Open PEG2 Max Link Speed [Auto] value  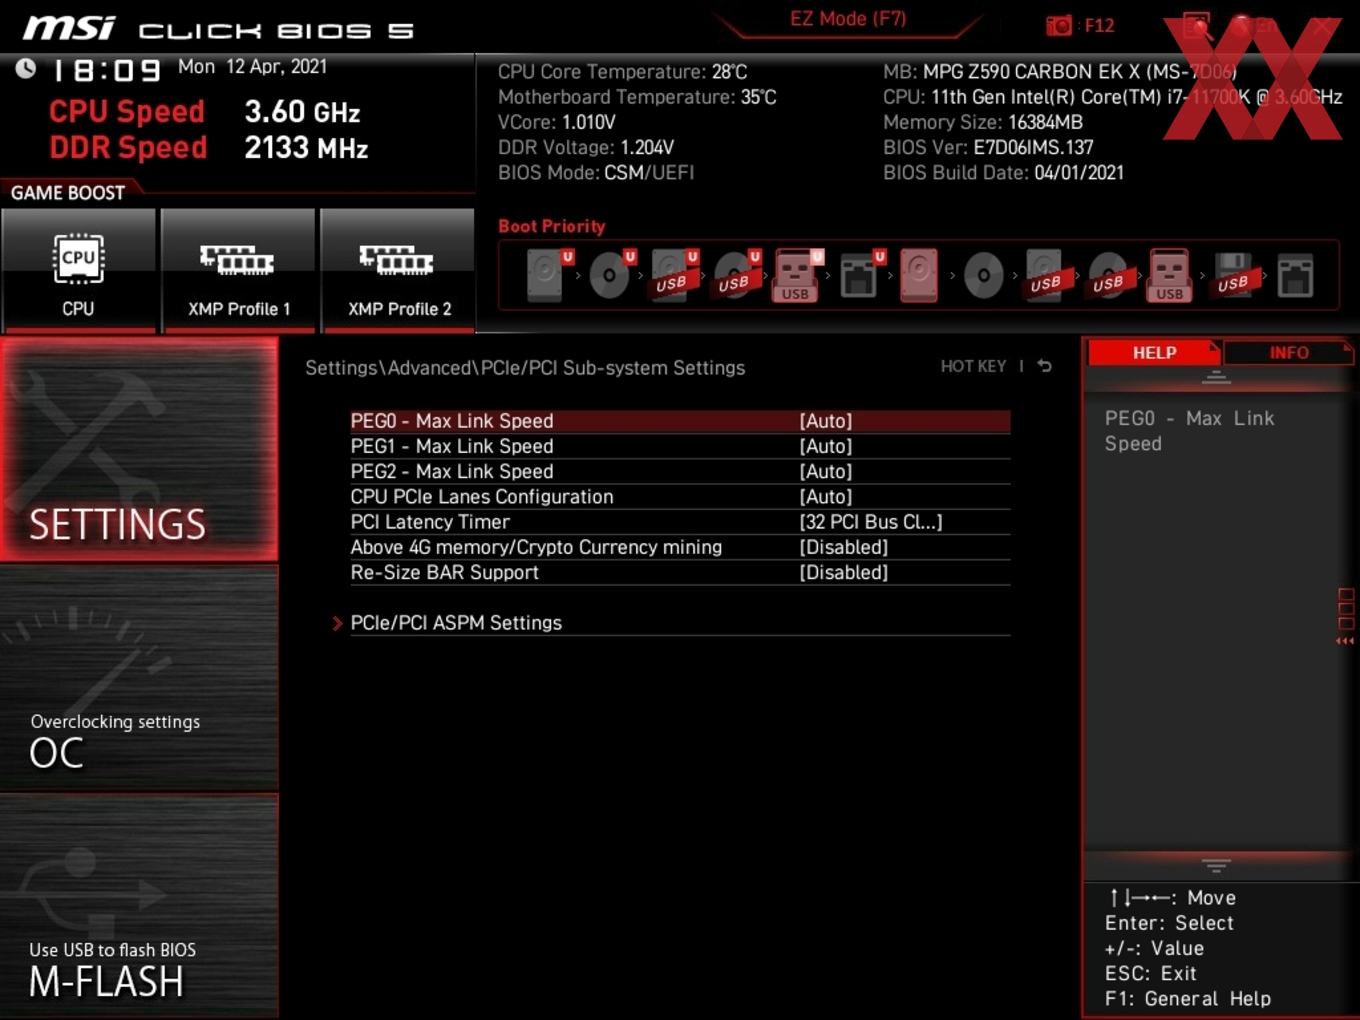pyautogui.click(x=826, y=471)
